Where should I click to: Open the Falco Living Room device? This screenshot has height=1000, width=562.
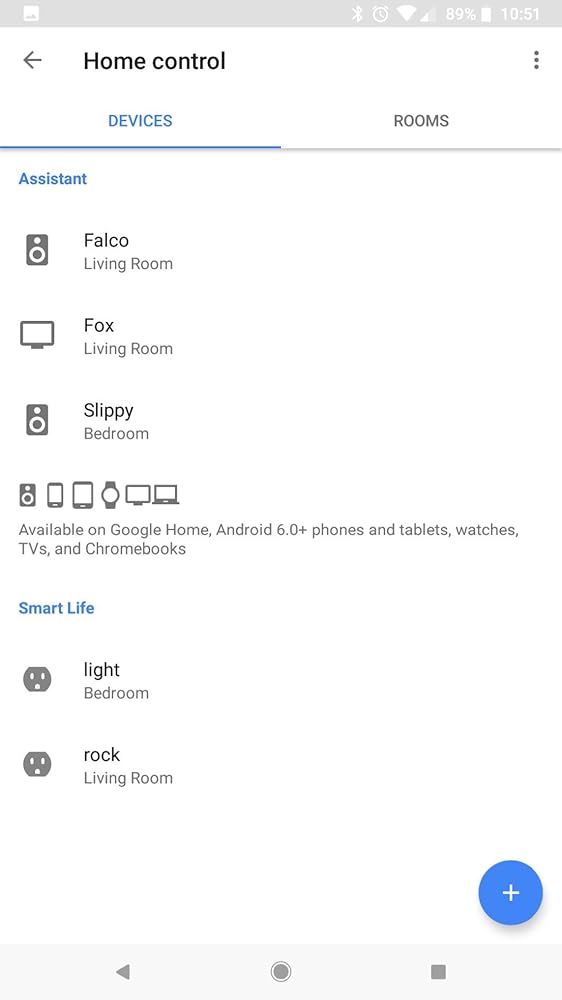pos(281,250)
